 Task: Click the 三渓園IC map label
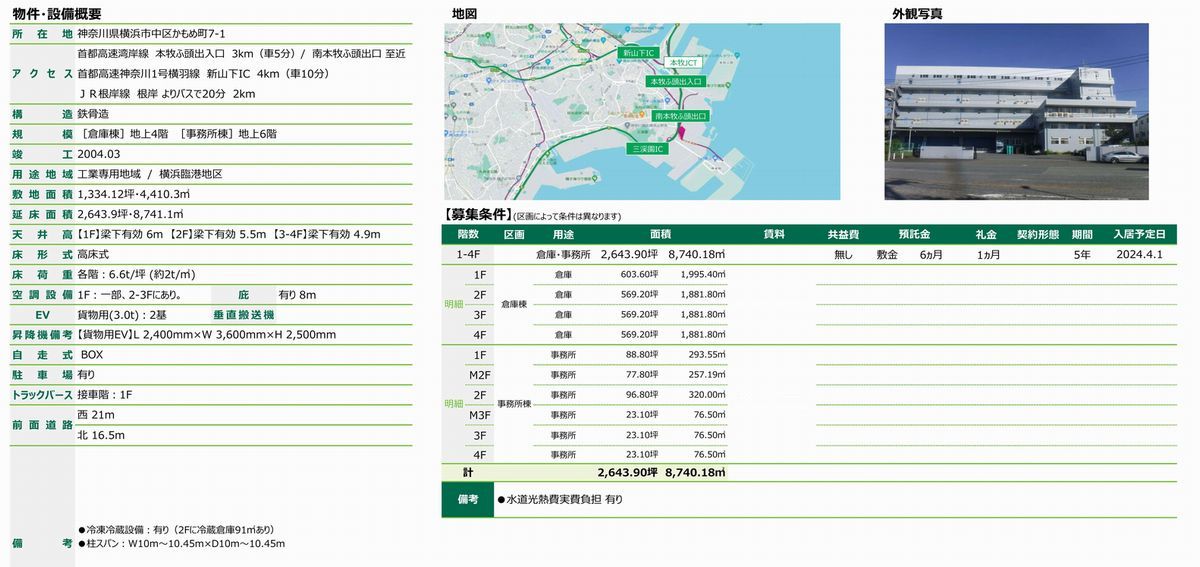coord(646,148)
